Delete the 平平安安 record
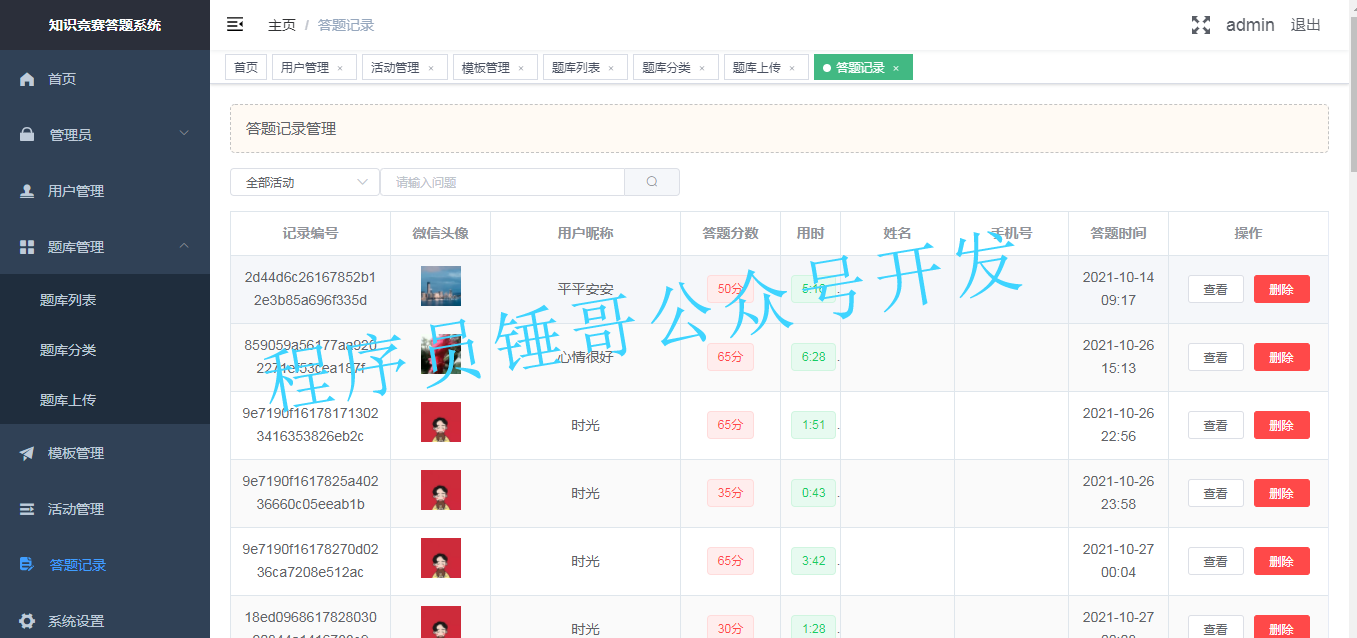The width and height of the screenshot is (1357, 638). tap(1282, 289)
